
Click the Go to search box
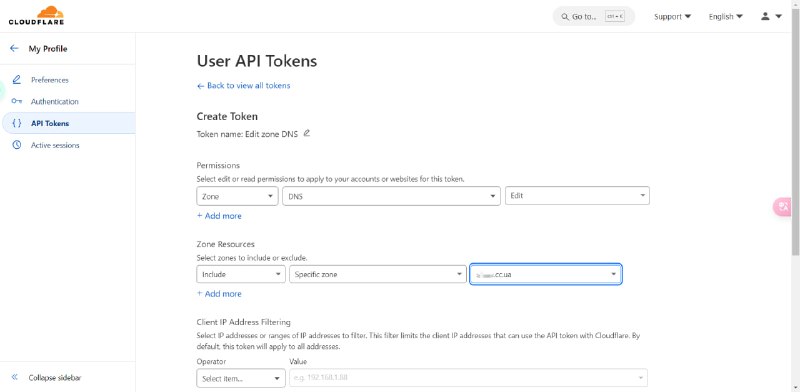click(x=594, y=16)
